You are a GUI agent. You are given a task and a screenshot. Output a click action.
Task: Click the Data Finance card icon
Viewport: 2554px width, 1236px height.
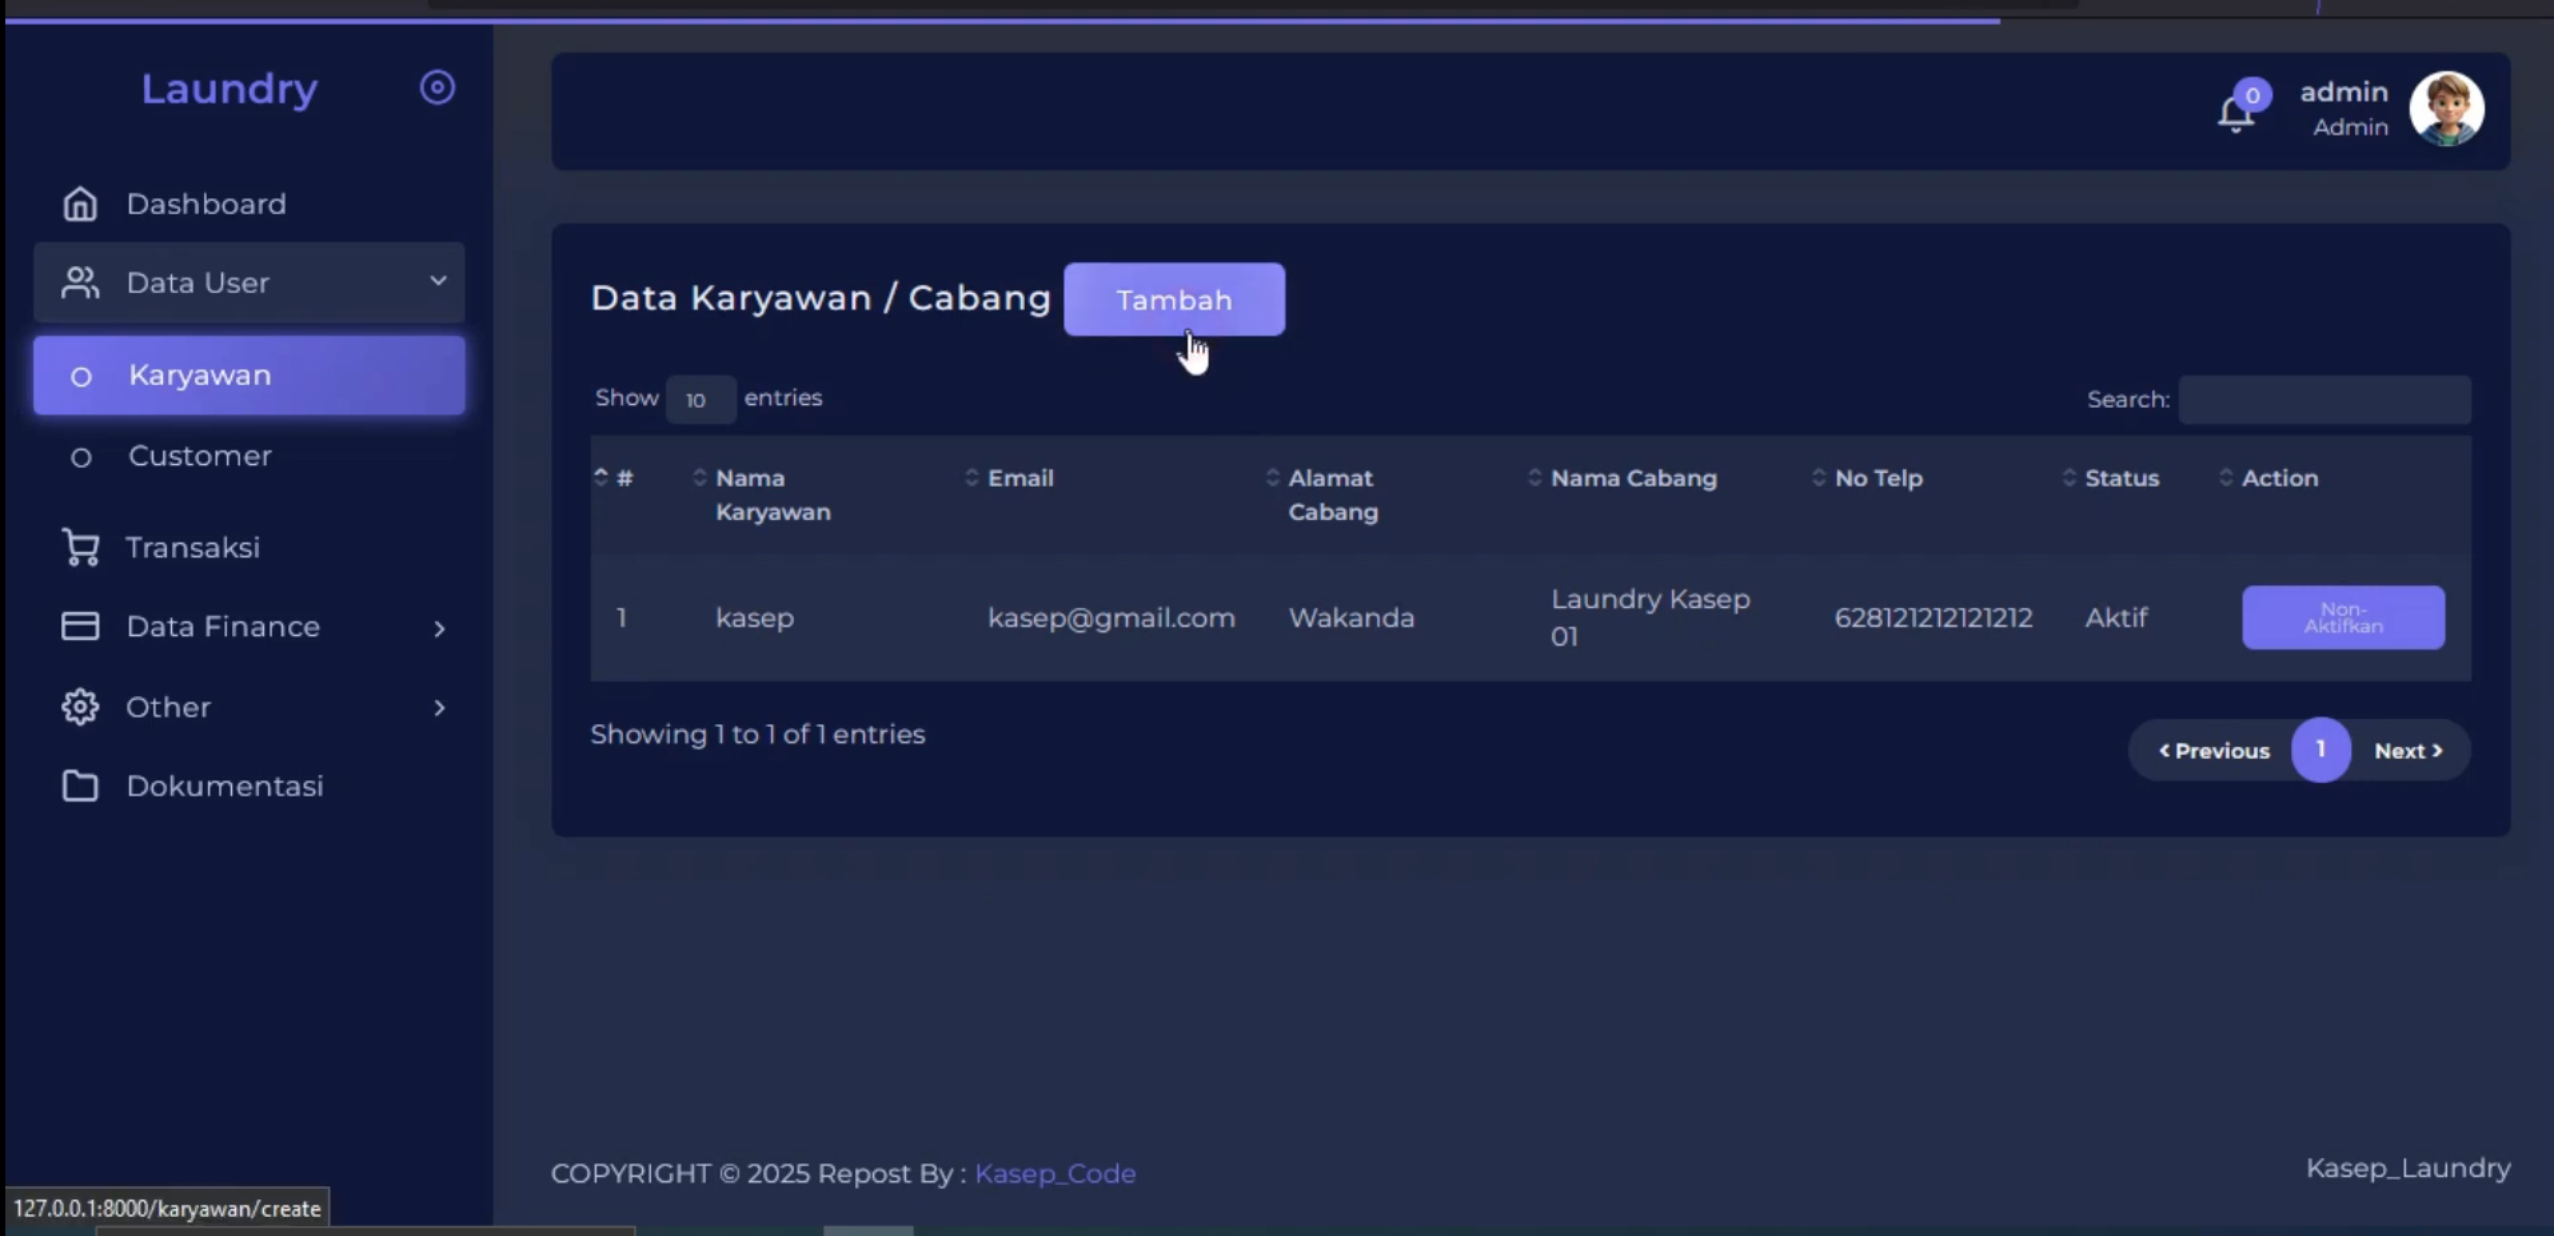[x=80, y=626]
